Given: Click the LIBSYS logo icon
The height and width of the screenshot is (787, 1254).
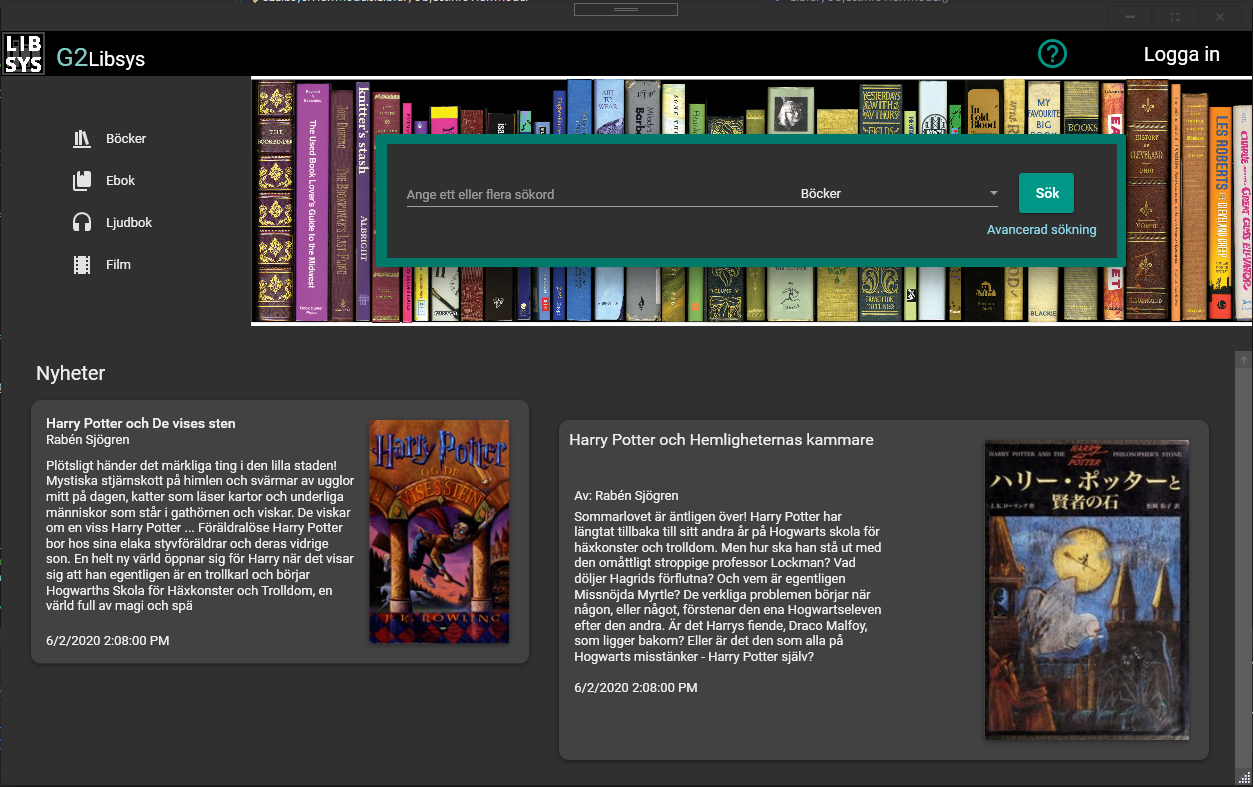Looking at the screenshot, I should click(x=24, y=54).
